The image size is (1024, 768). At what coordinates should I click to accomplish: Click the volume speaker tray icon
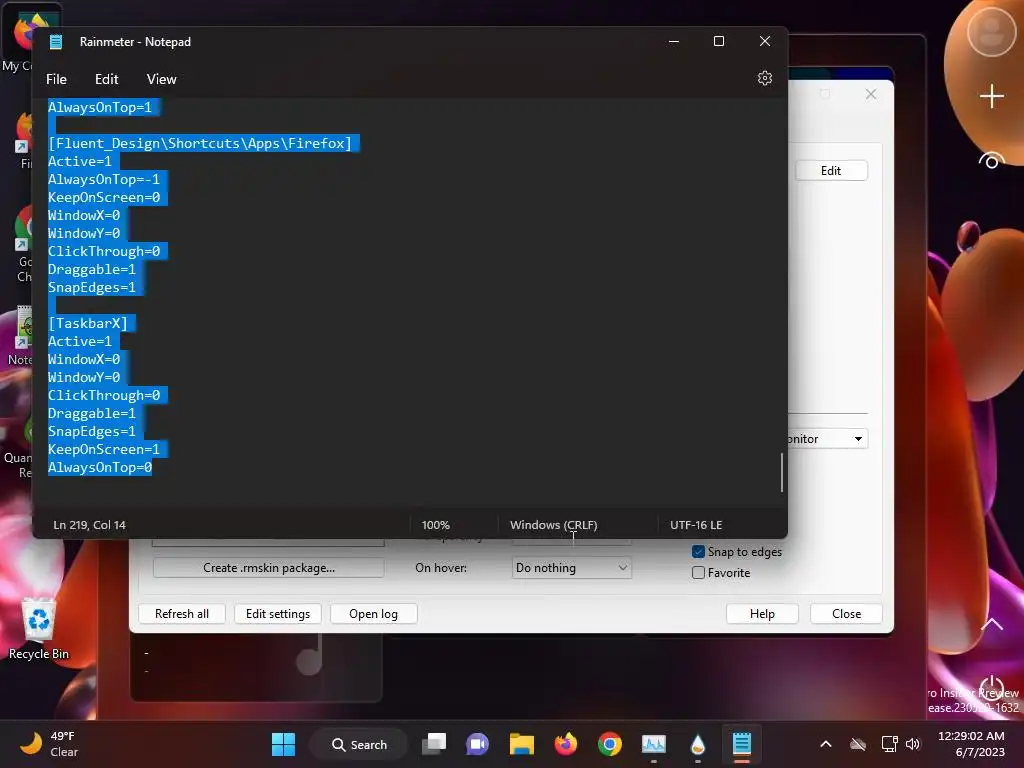(x=913, y=744)
